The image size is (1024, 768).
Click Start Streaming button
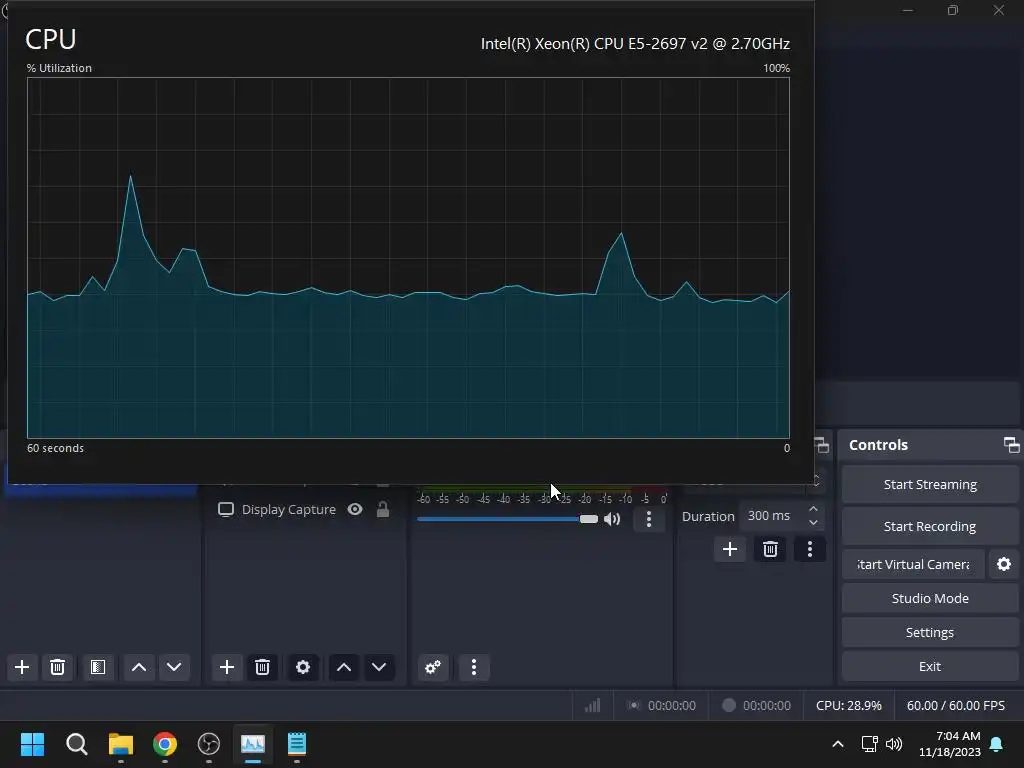coord(930,485)
